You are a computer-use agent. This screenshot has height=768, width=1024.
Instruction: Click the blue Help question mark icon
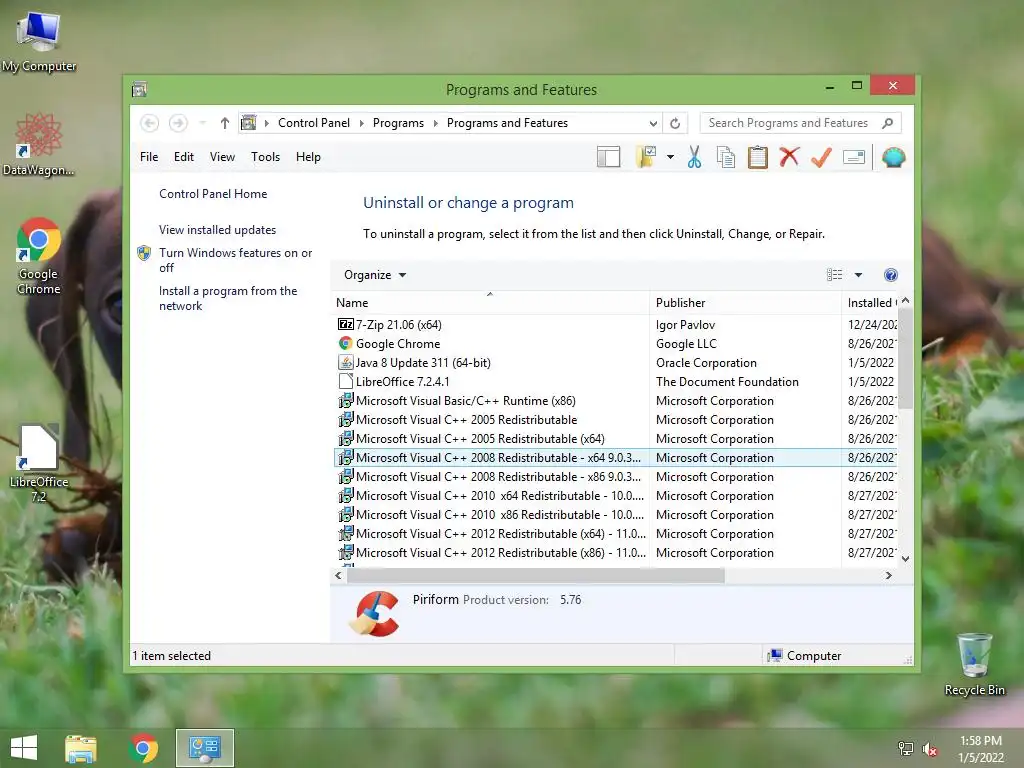[x=890, y=275]
